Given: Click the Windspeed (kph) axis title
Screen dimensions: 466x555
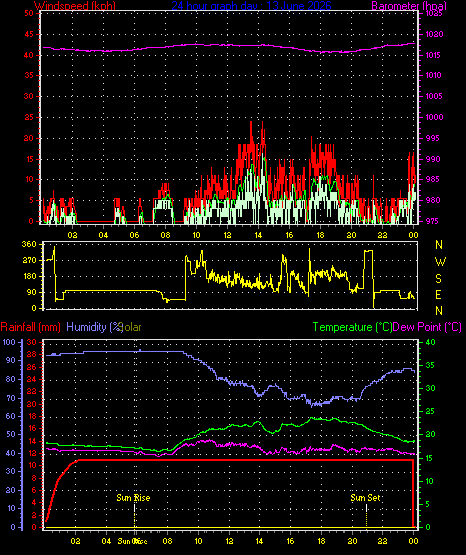Looking at the screenshot, I should 75,5.
